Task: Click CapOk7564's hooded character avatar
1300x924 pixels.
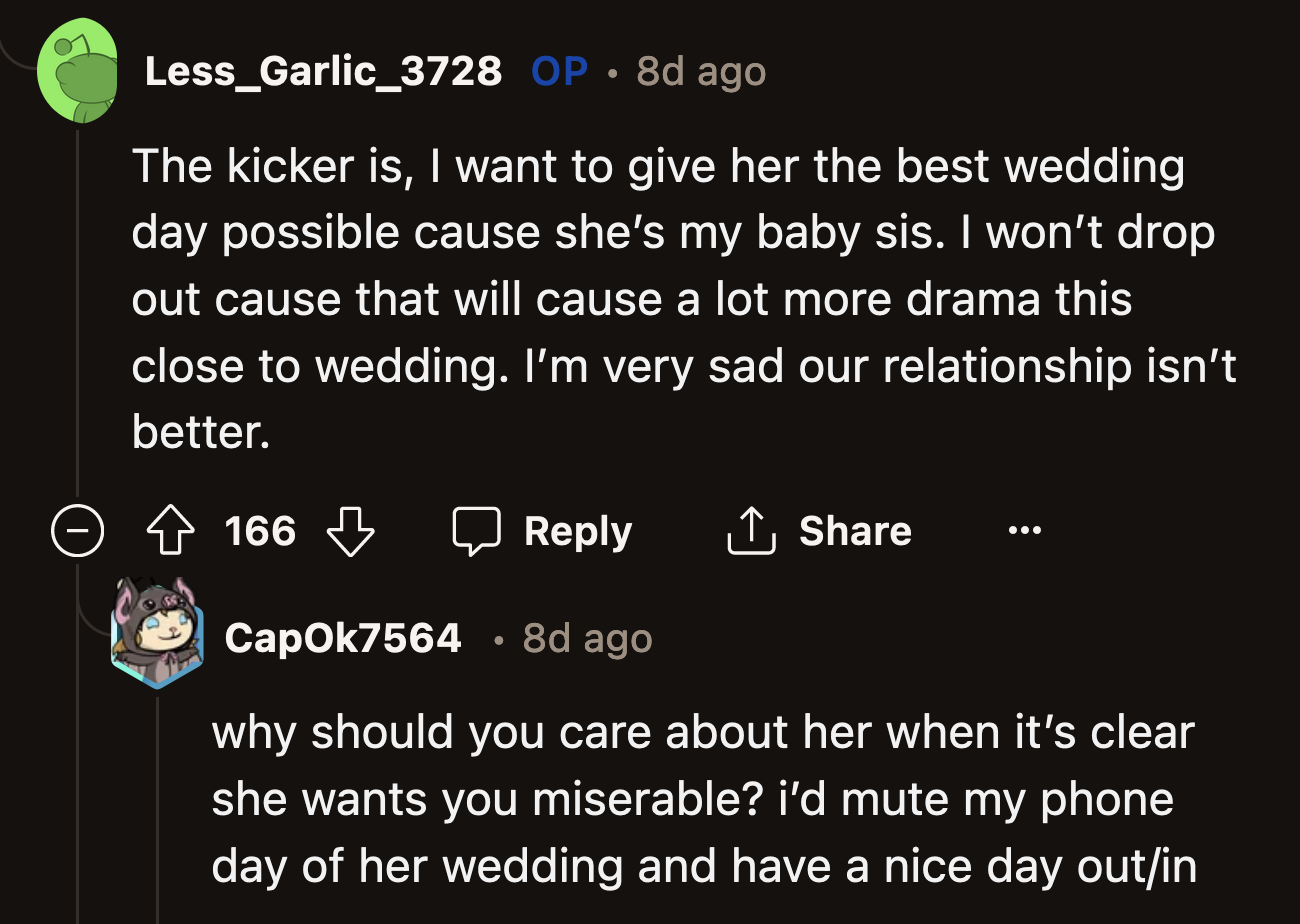Action: click(157, 633)
